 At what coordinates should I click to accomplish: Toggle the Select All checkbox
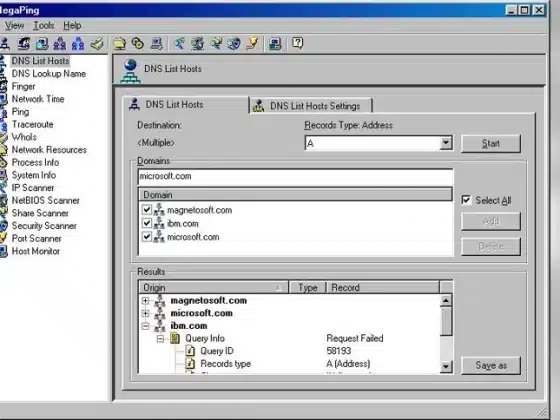[x=466, y=200]
